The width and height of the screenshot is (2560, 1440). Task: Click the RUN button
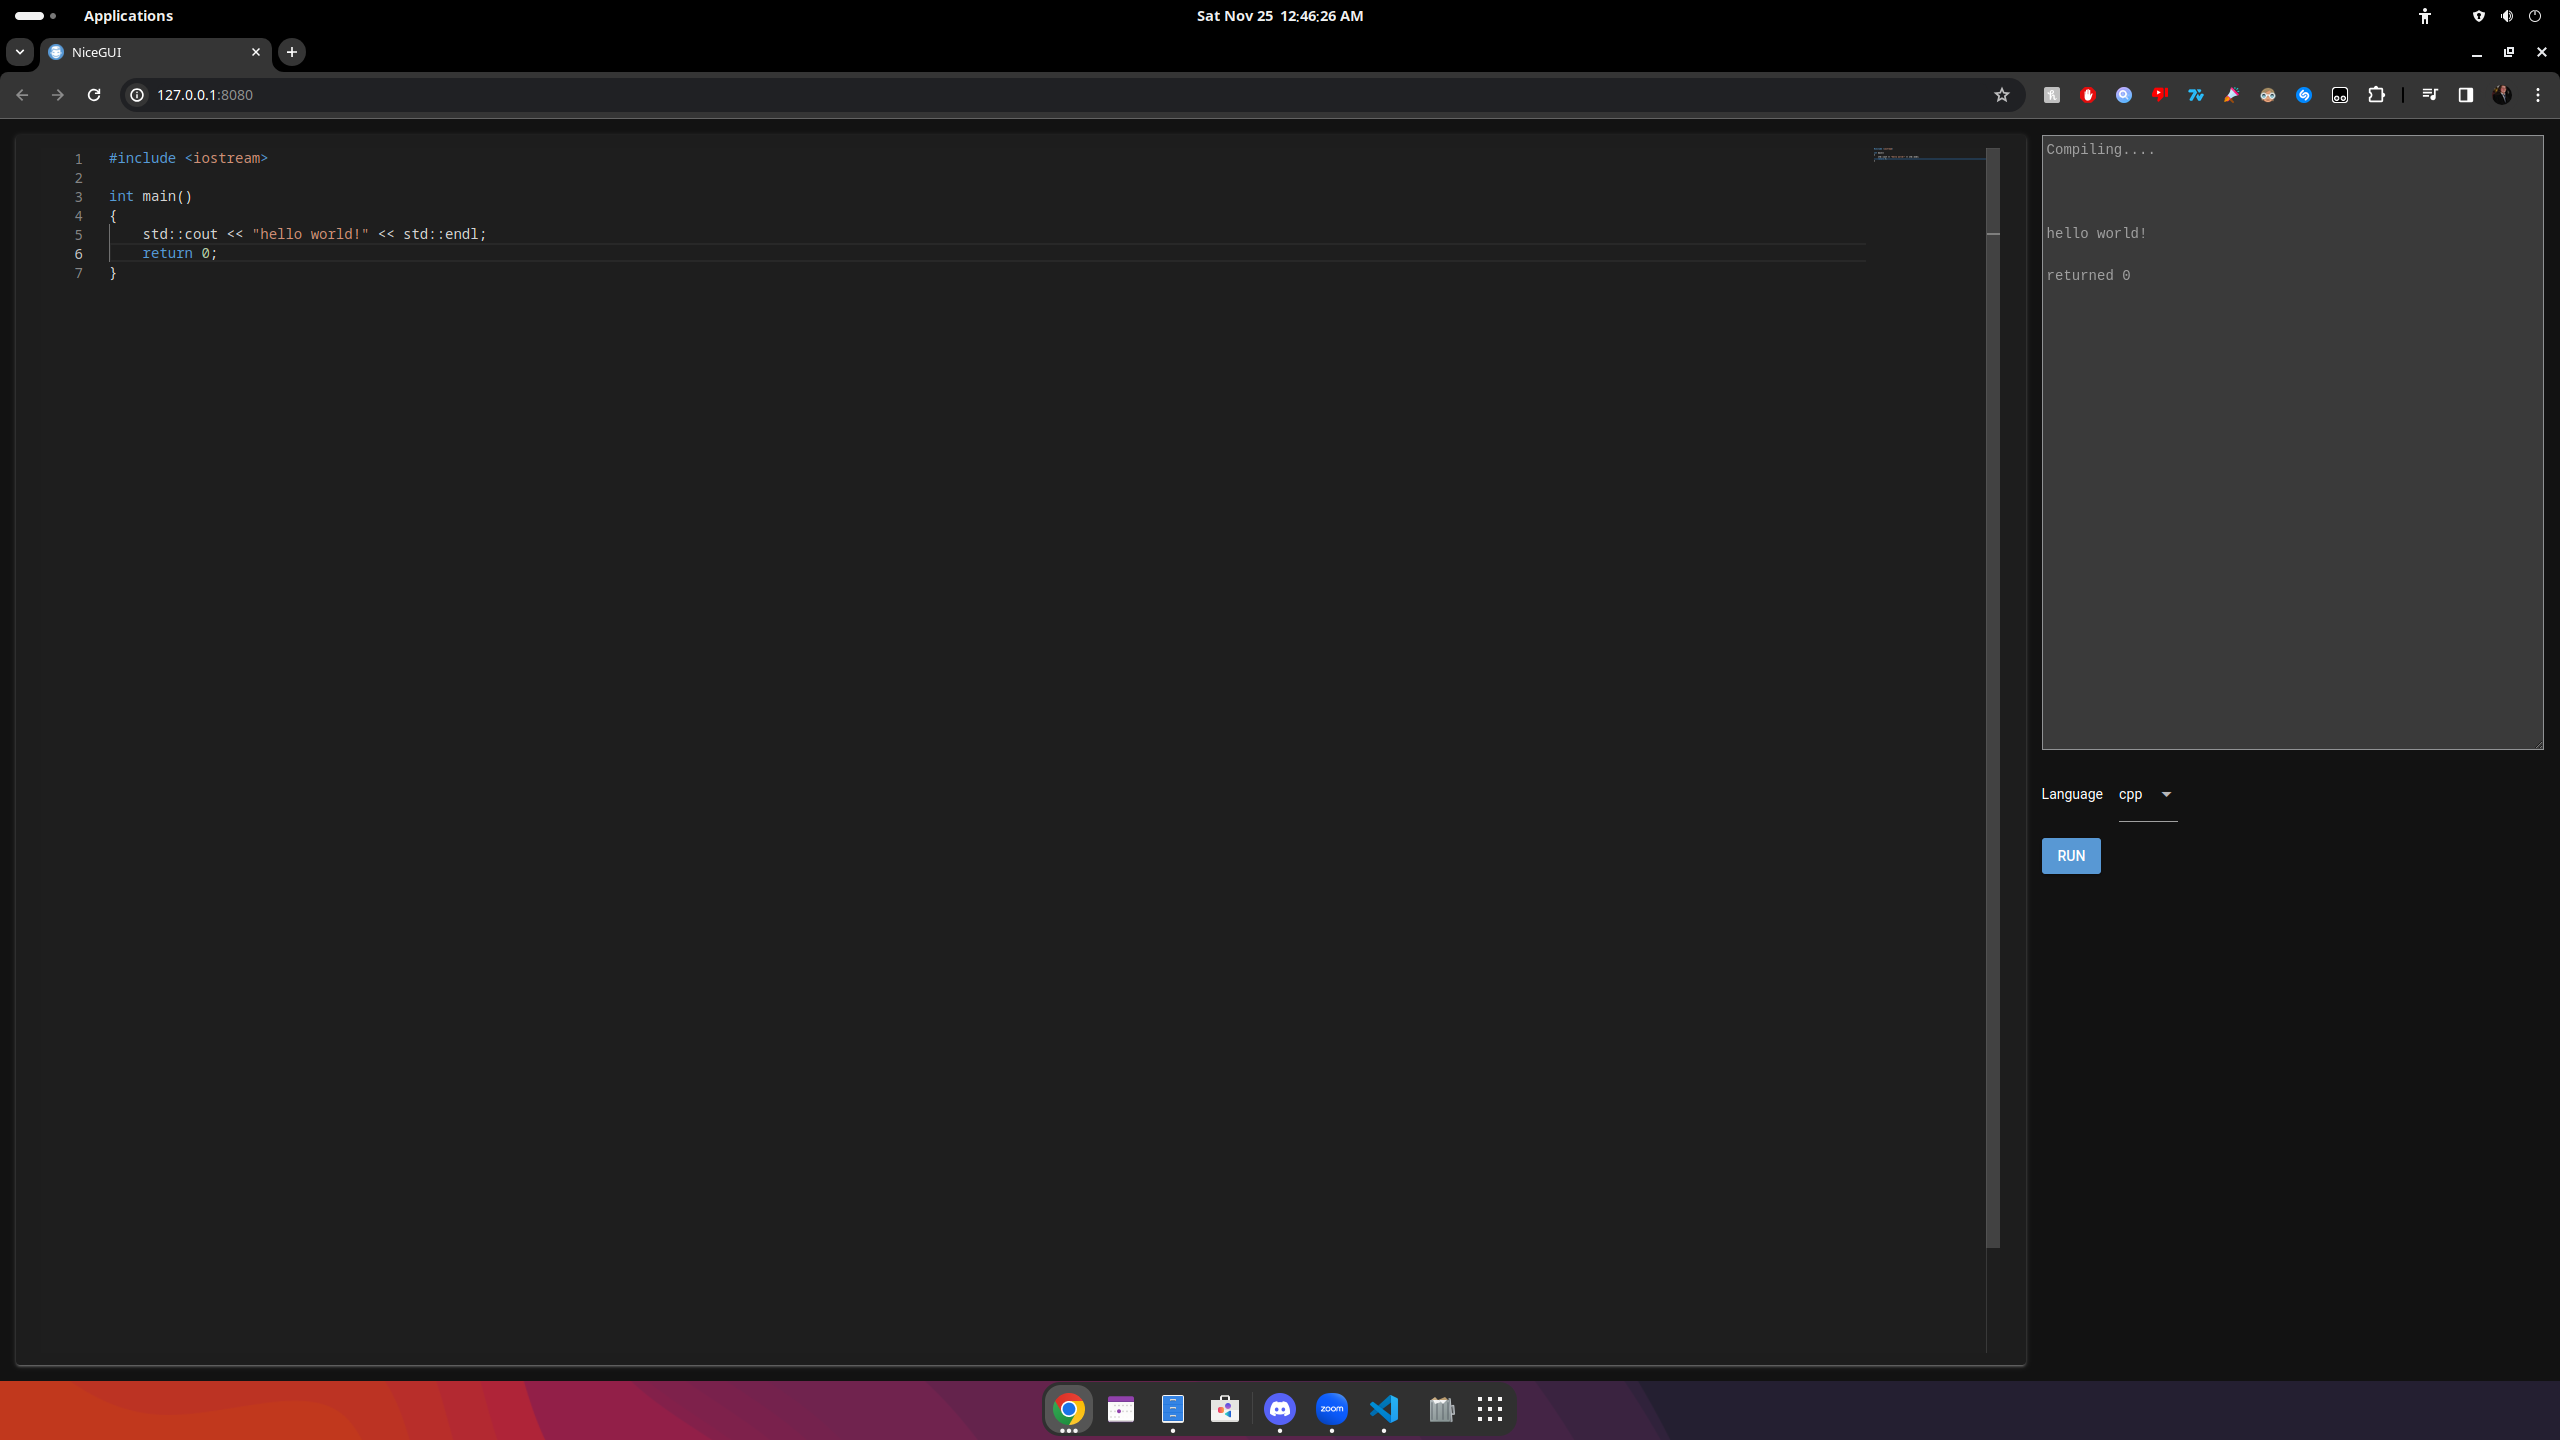coord(2070,856)
